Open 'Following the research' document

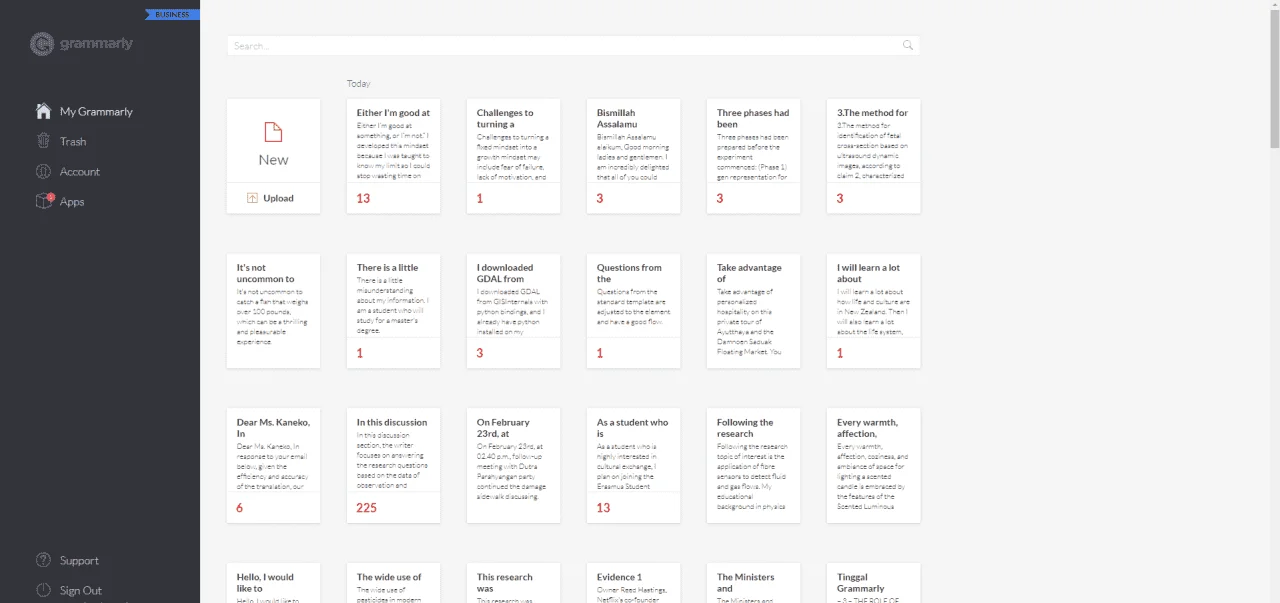pyautogui.click(x=753, y=465)
